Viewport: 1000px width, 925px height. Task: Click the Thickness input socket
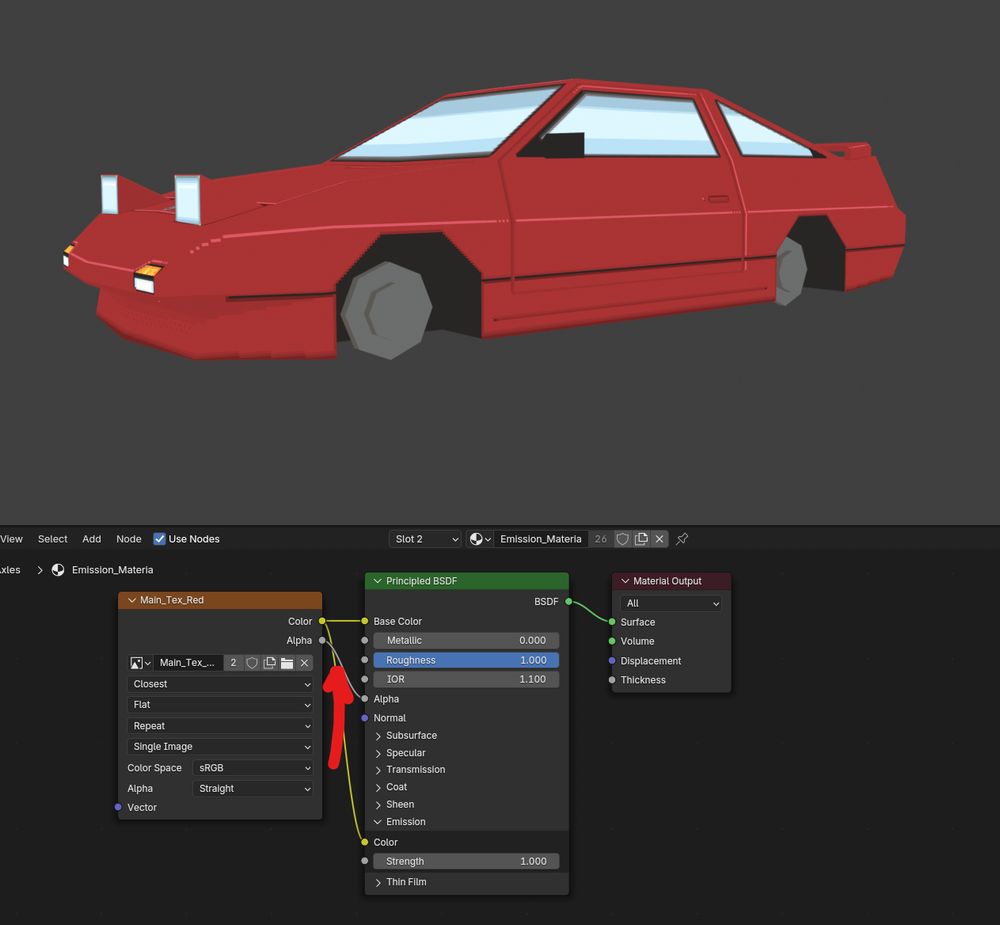(x=612, y=679)
